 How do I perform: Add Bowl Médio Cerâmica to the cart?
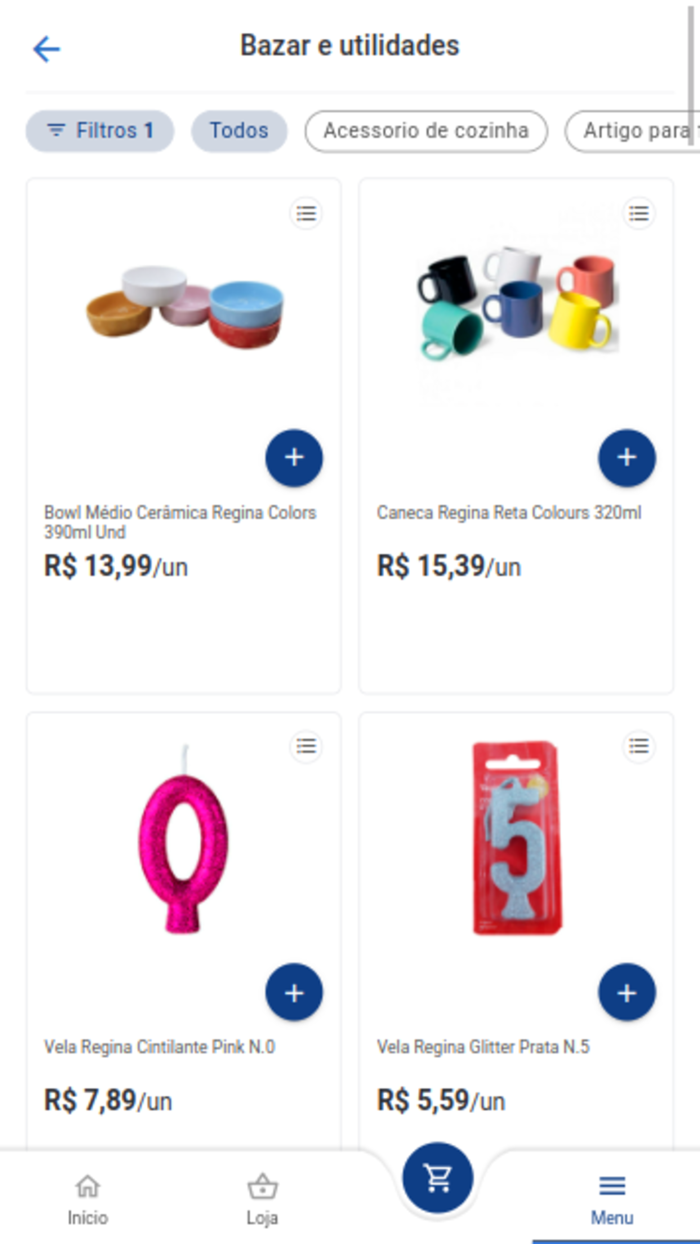(294, 457)
